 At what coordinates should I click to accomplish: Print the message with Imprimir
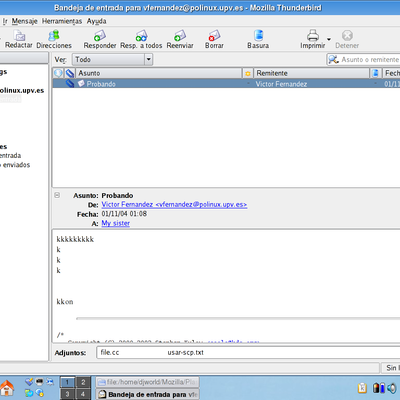[312, 39]
